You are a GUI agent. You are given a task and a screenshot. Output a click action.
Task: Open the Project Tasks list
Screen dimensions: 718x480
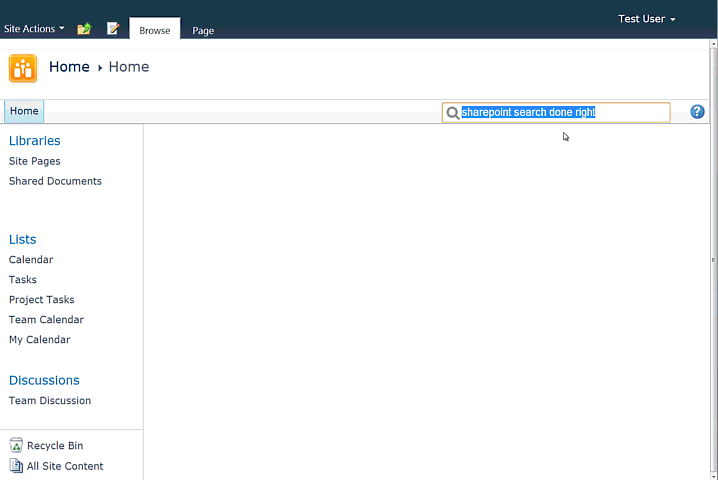(x=42, y=300)
